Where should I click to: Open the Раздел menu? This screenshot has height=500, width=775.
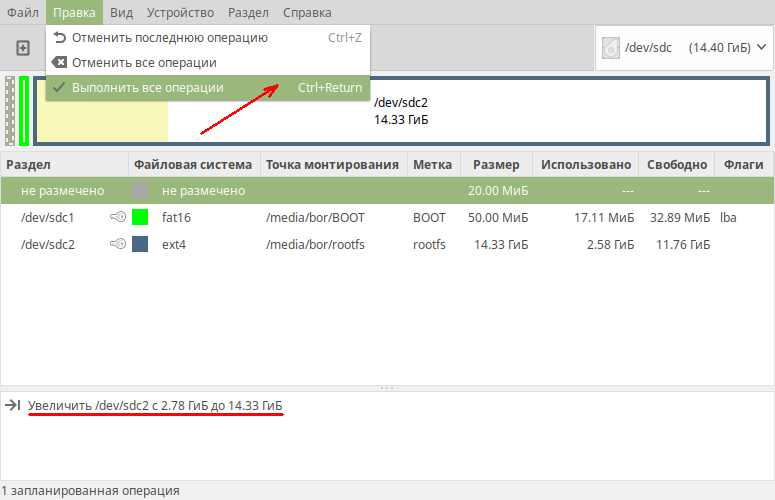pos(248,12)
